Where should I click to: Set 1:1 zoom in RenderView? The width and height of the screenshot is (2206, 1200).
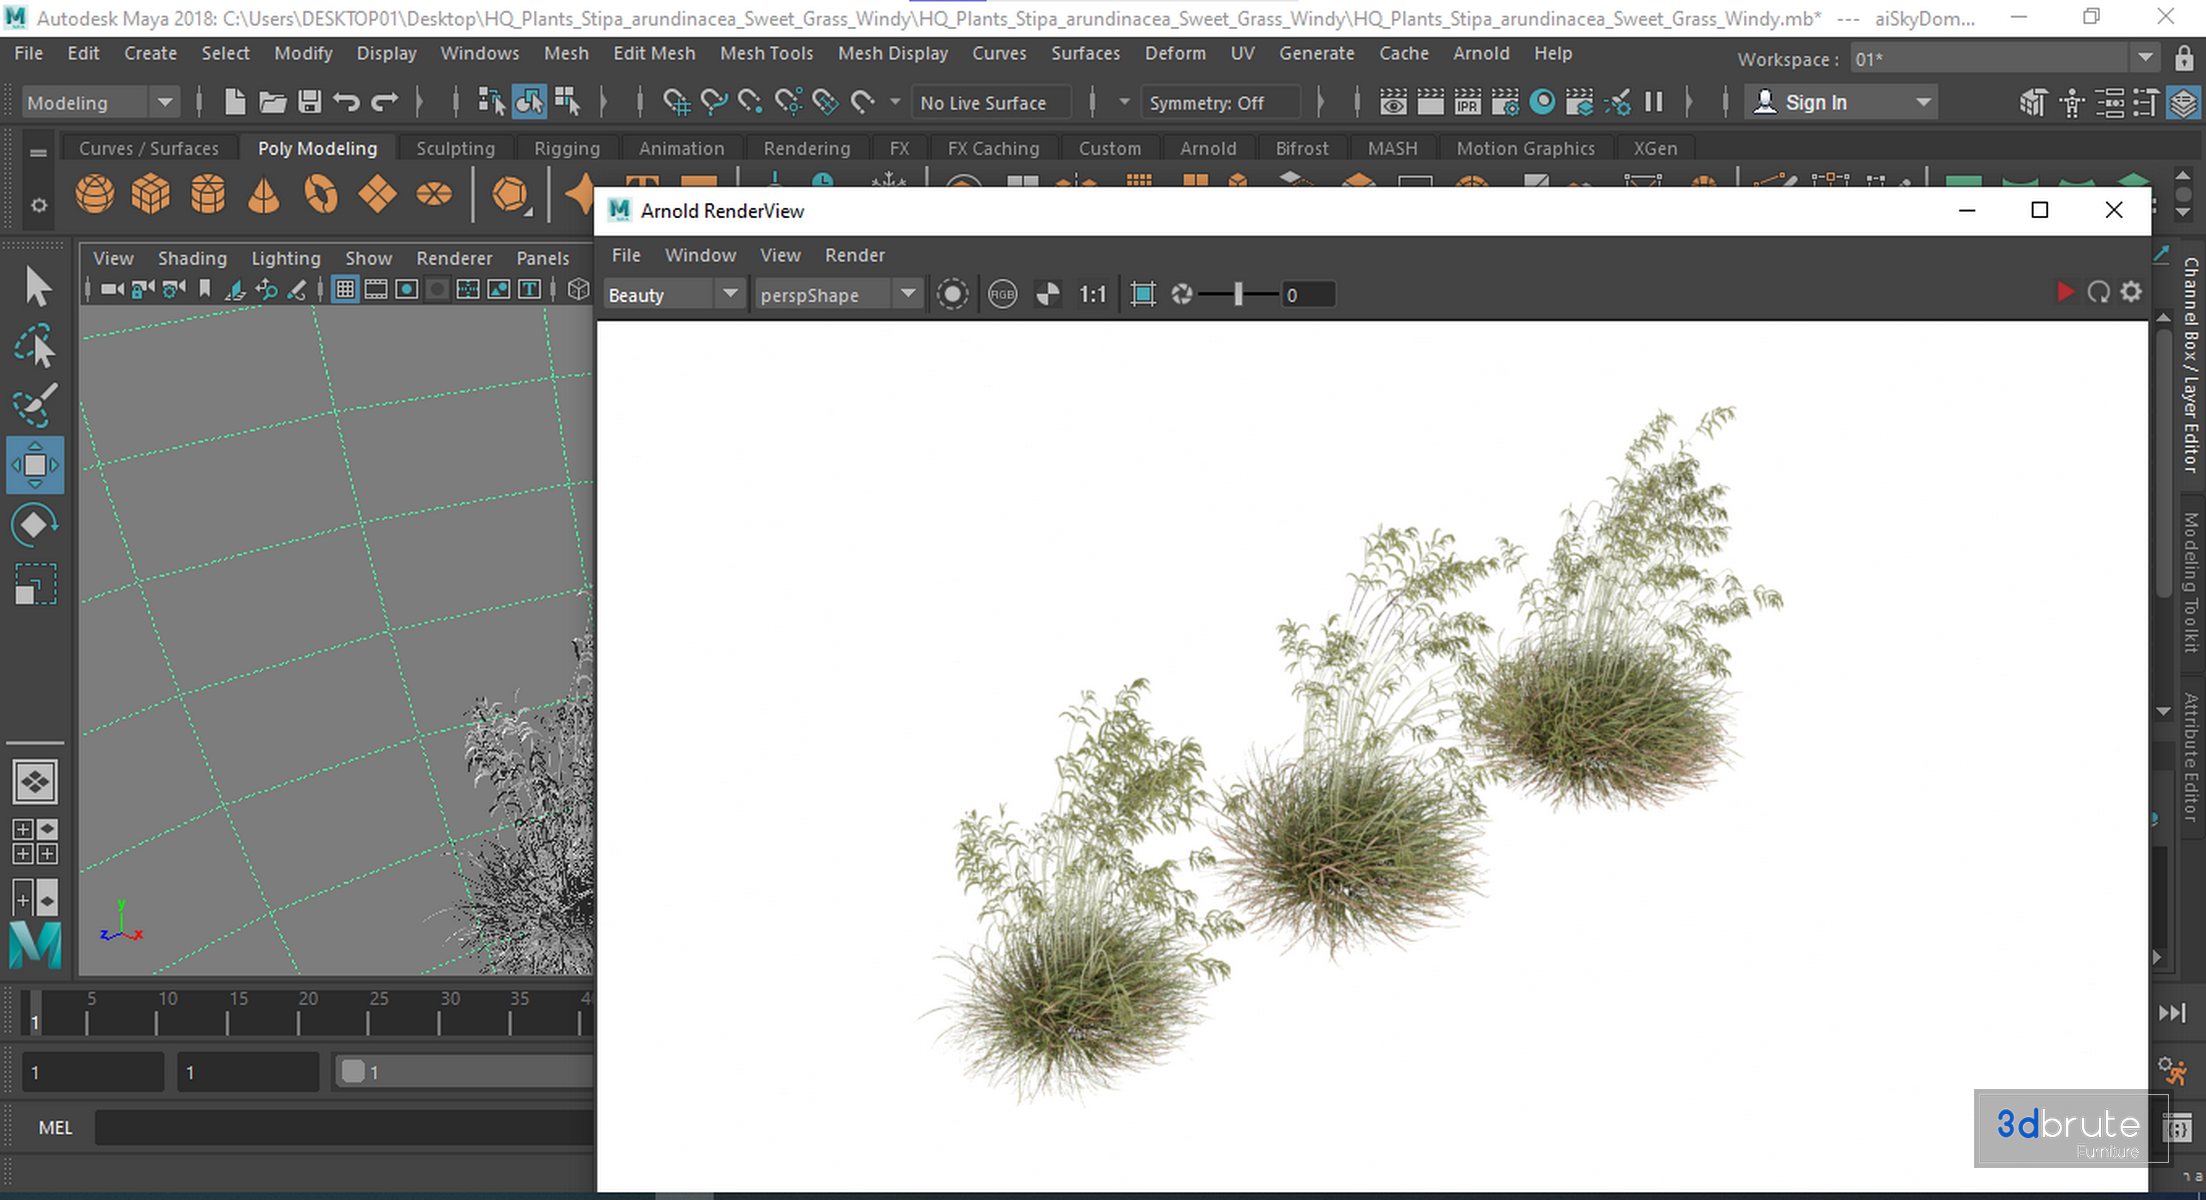[x=1092, y=294]
